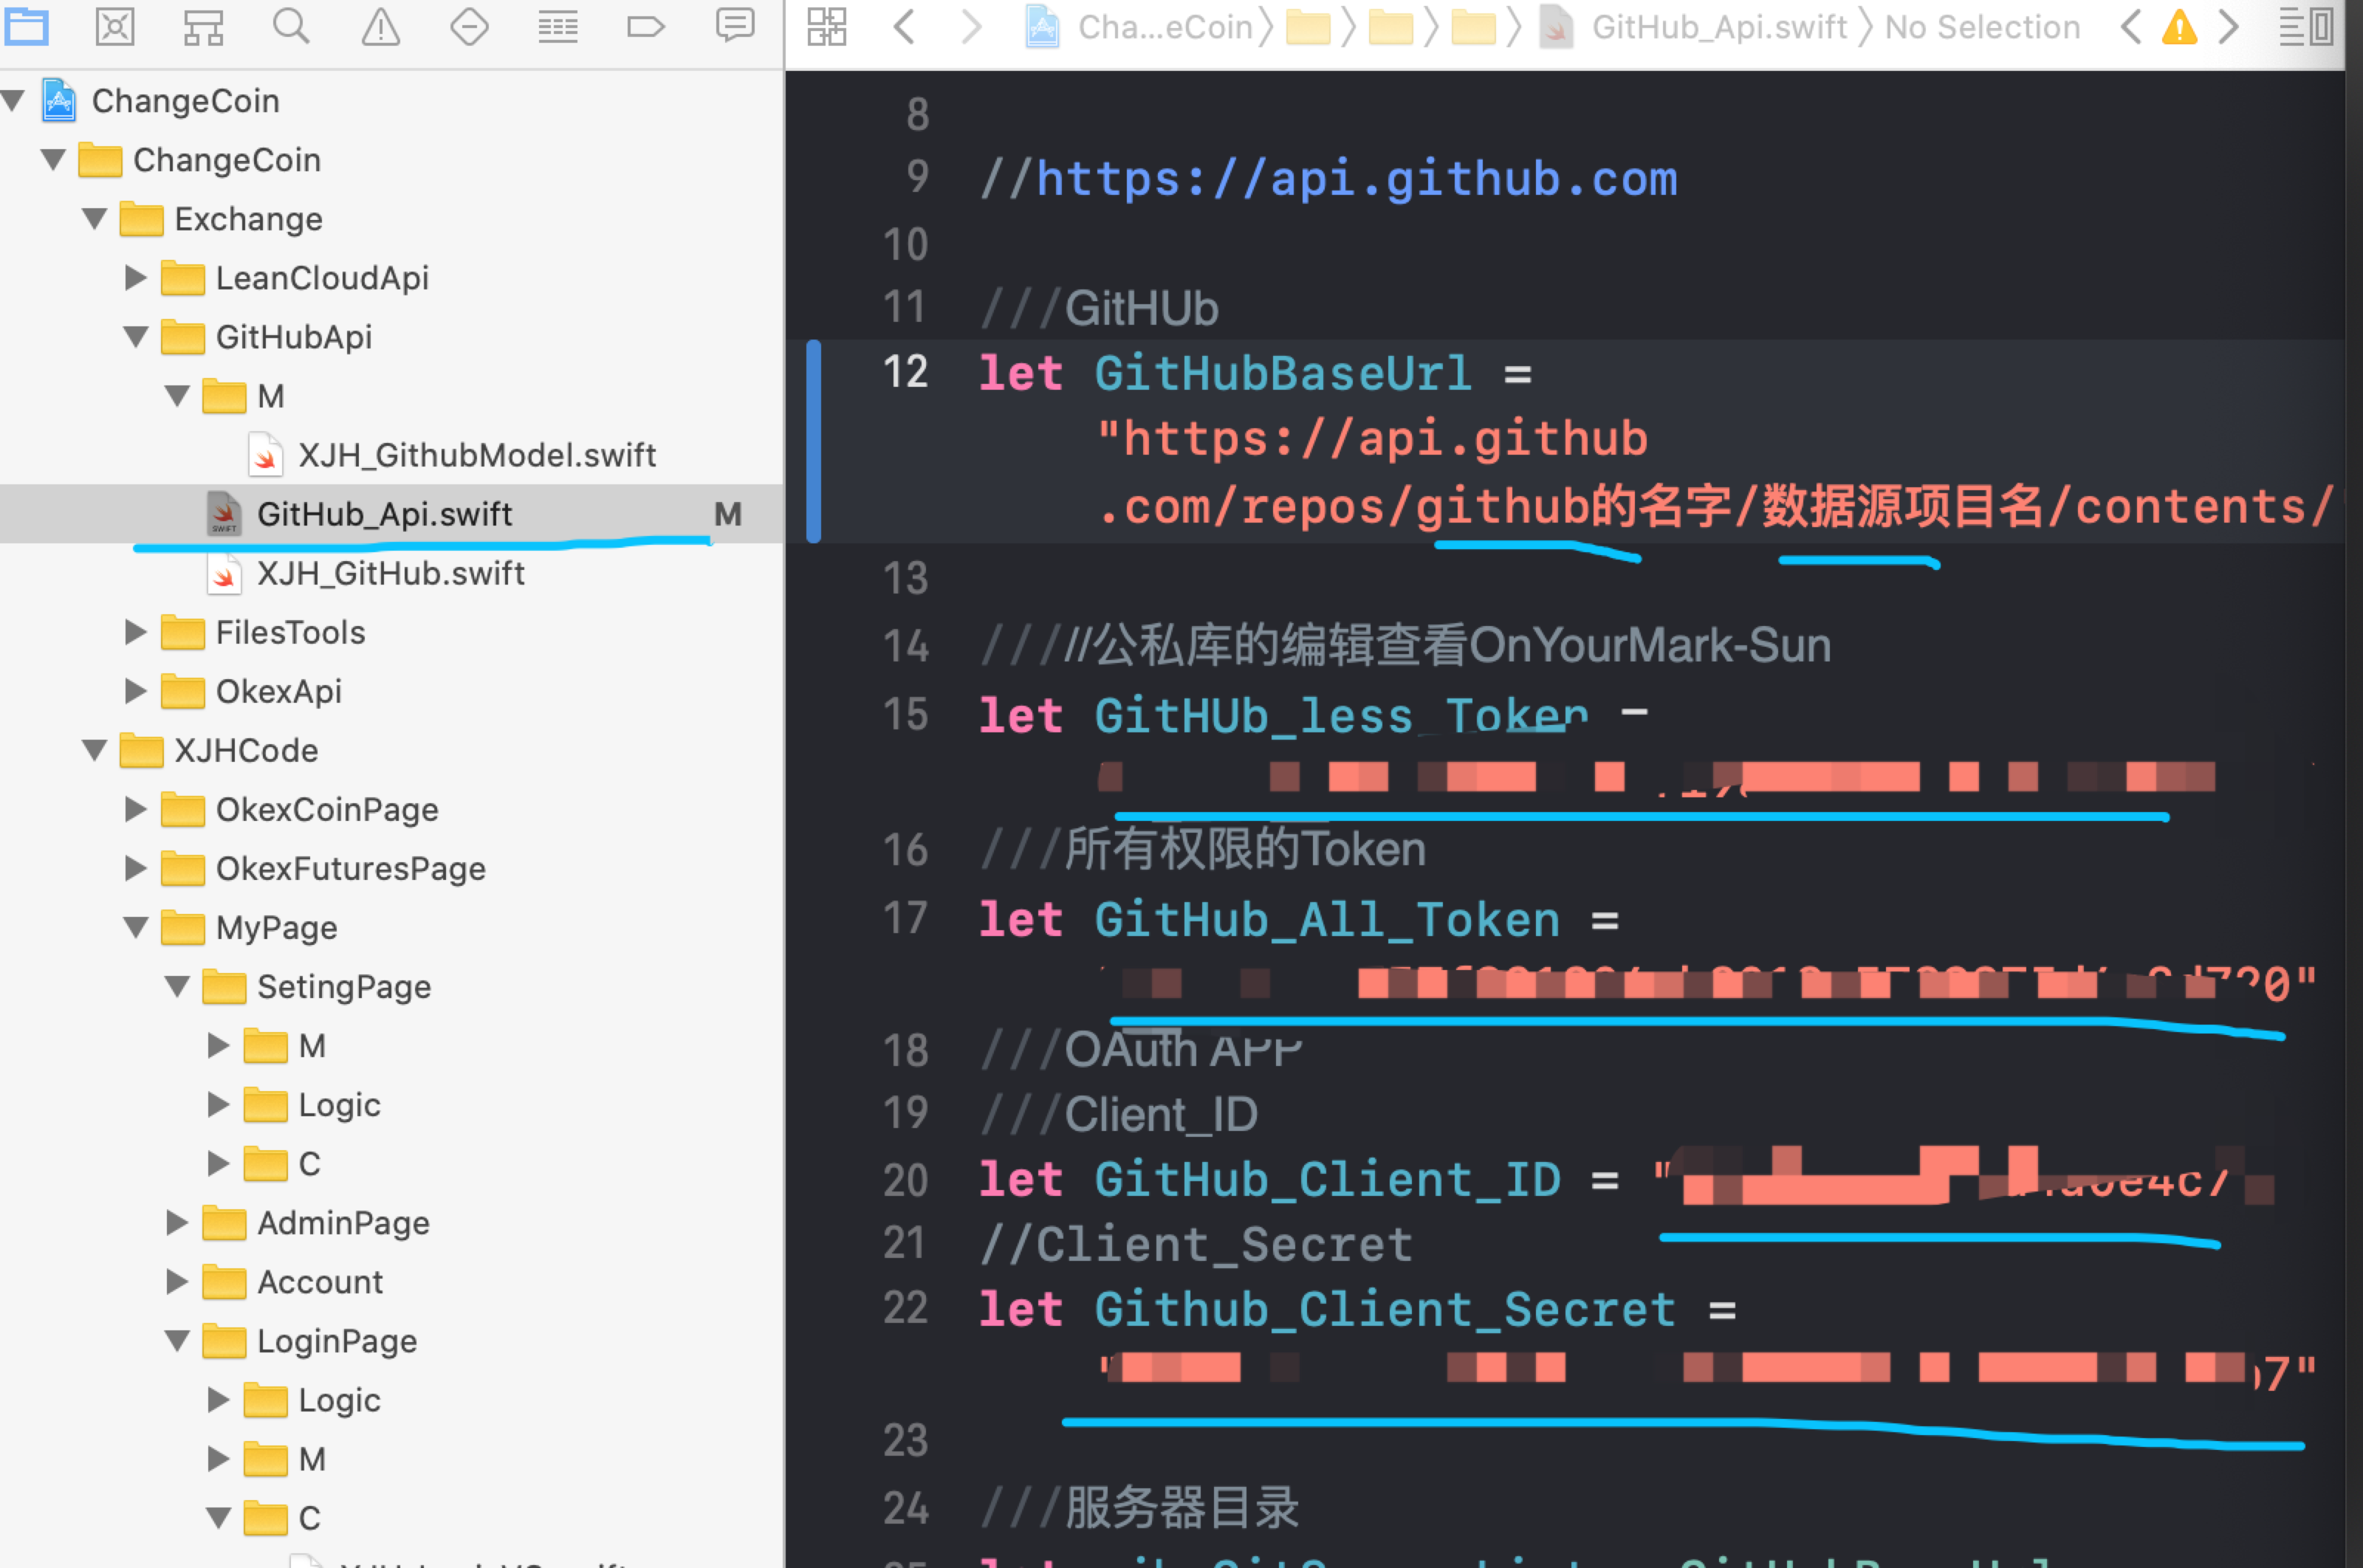Select the M folder under GitHubApi
2363x1568 pixels.
(x=244, y=396)
